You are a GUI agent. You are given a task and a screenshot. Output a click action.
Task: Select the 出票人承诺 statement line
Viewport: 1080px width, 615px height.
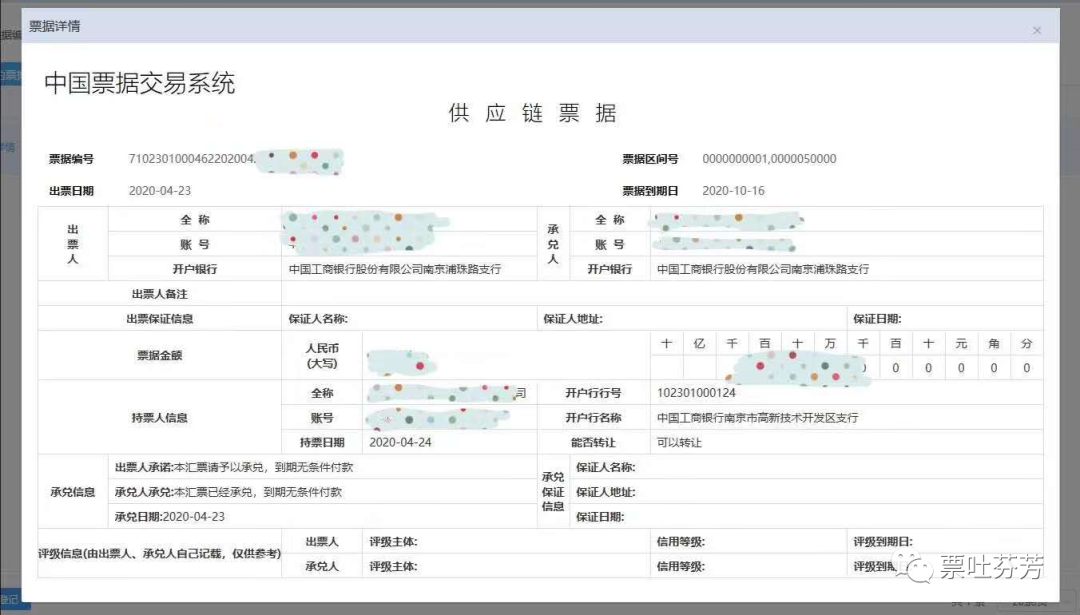[x=234, y=468]
